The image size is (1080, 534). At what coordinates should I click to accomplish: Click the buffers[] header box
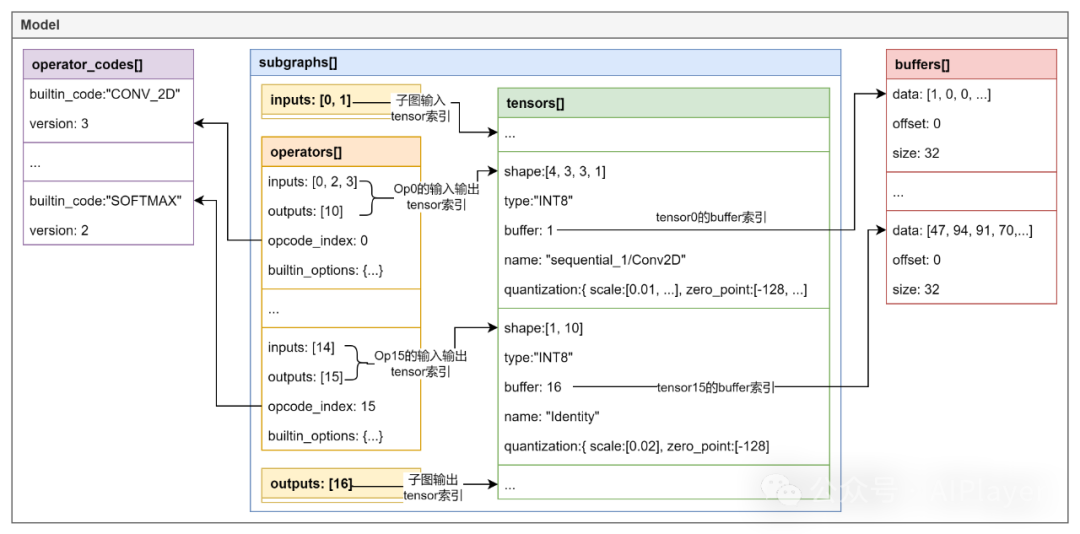click(x=970, y=65)
